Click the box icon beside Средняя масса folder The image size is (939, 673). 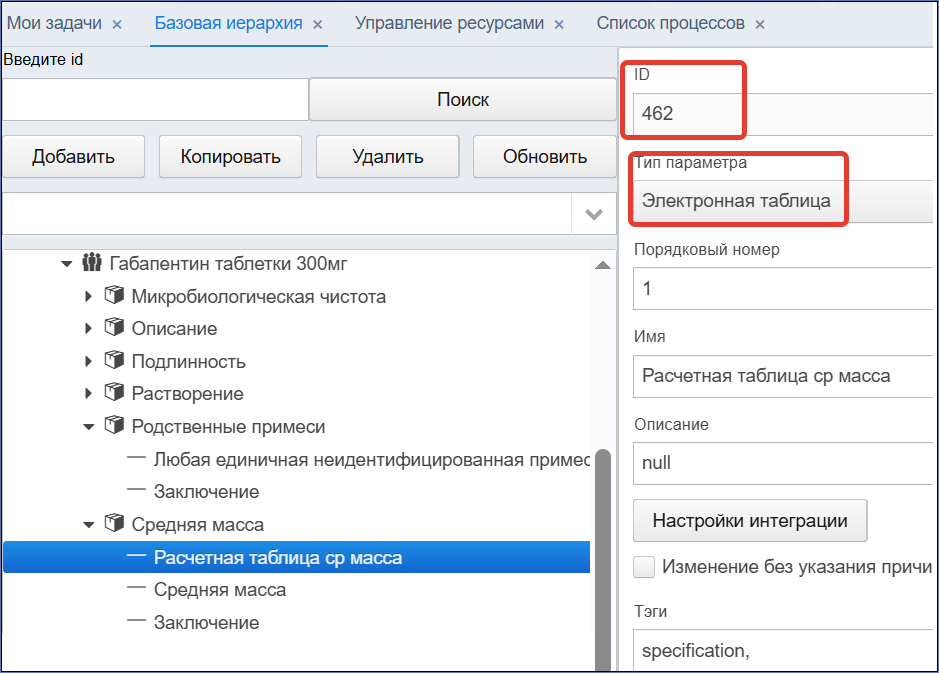click(114, 523)
